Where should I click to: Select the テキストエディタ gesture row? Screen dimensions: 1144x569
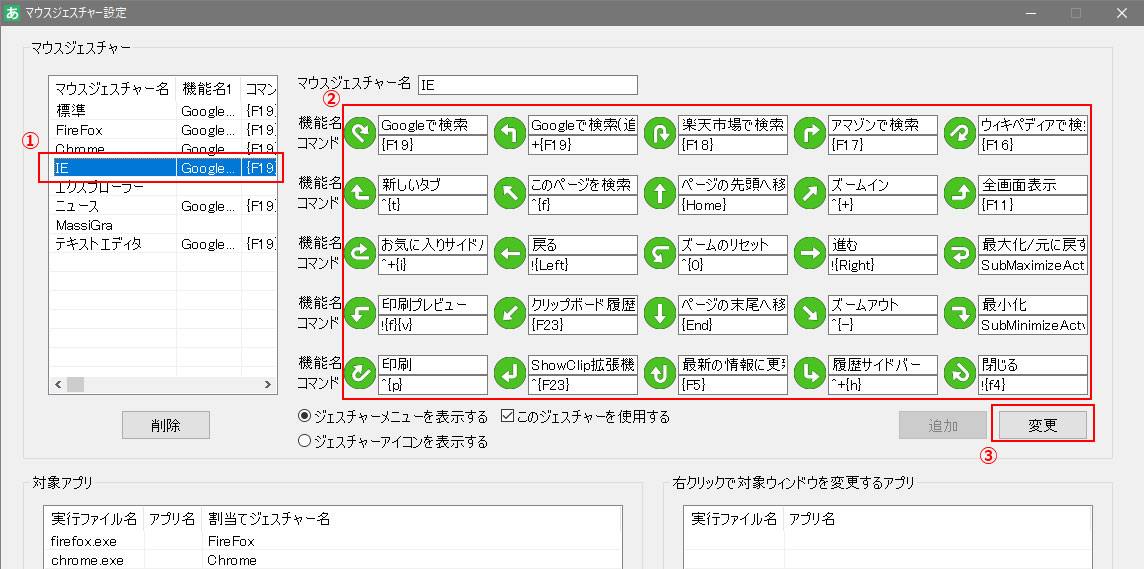coord(163,244)
